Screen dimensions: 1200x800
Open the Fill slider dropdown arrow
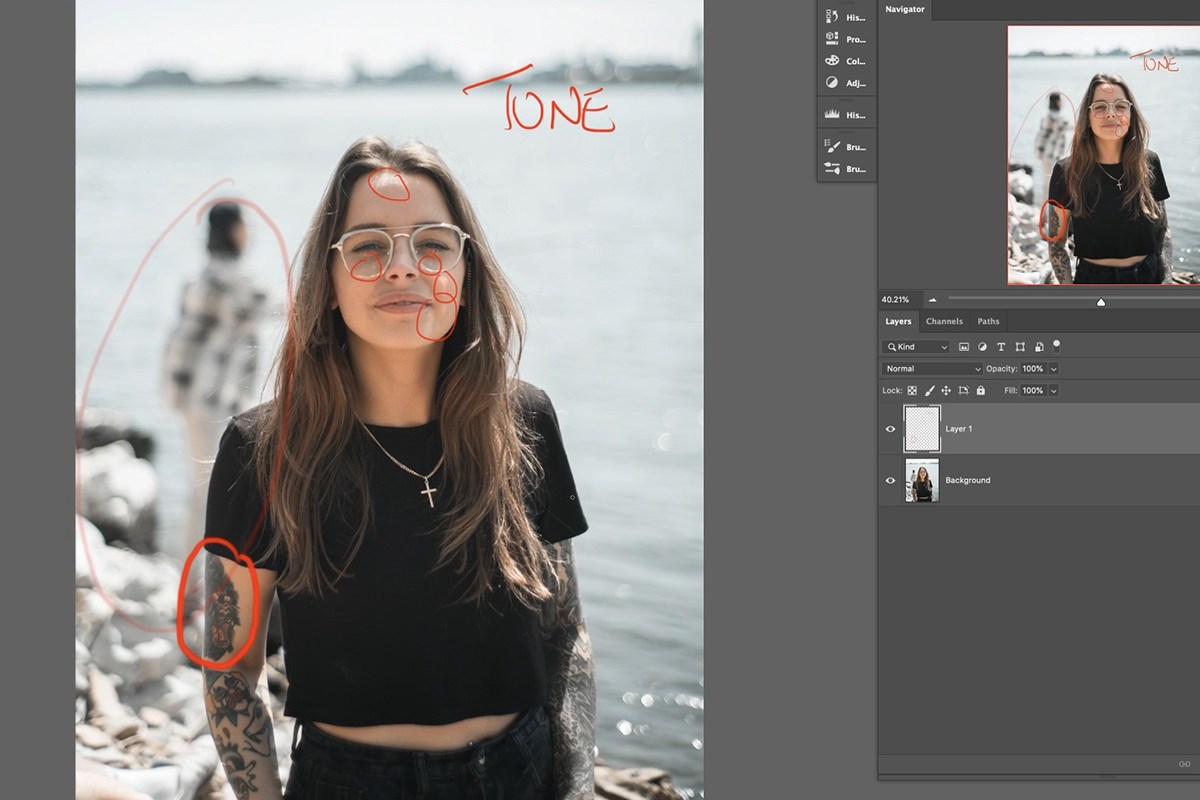(1053, 391)
